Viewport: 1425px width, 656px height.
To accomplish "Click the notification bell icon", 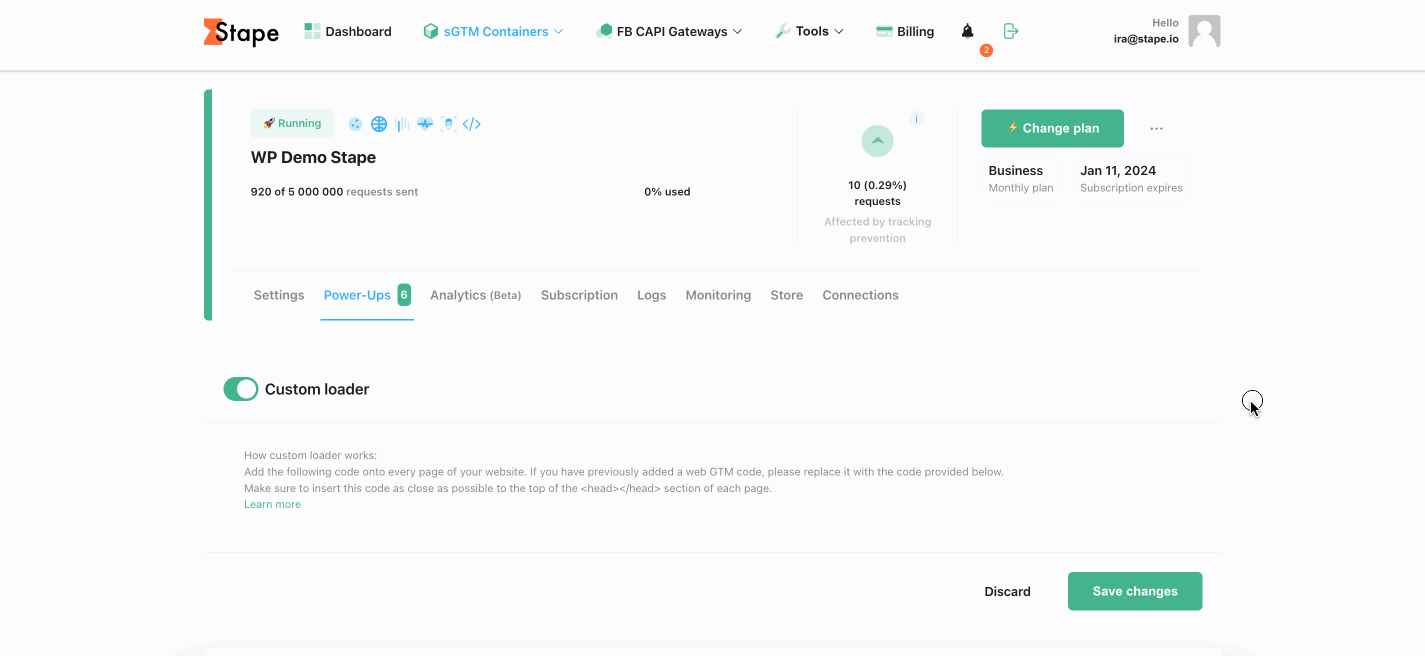I will [x=967, y=31].
